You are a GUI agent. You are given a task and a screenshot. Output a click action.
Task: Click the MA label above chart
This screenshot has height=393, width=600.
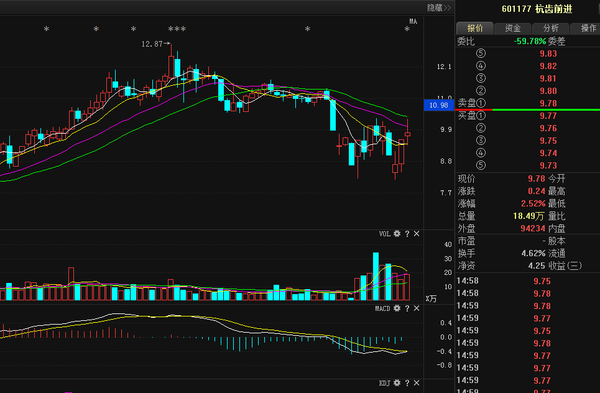[x=413, y=21]
